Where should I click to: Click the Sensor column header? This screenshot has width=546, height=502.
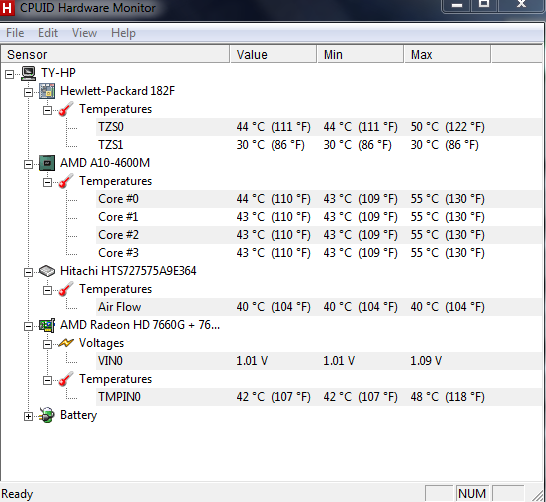pyautogui.click(x=115, y=54)
